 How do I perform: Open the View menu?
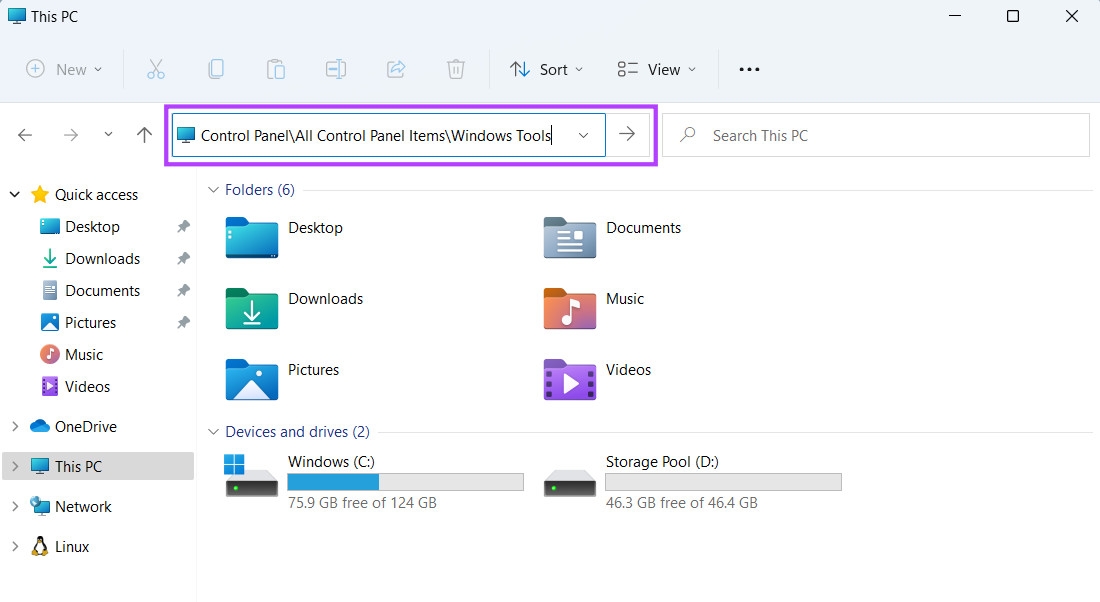(x=656, y=69)
